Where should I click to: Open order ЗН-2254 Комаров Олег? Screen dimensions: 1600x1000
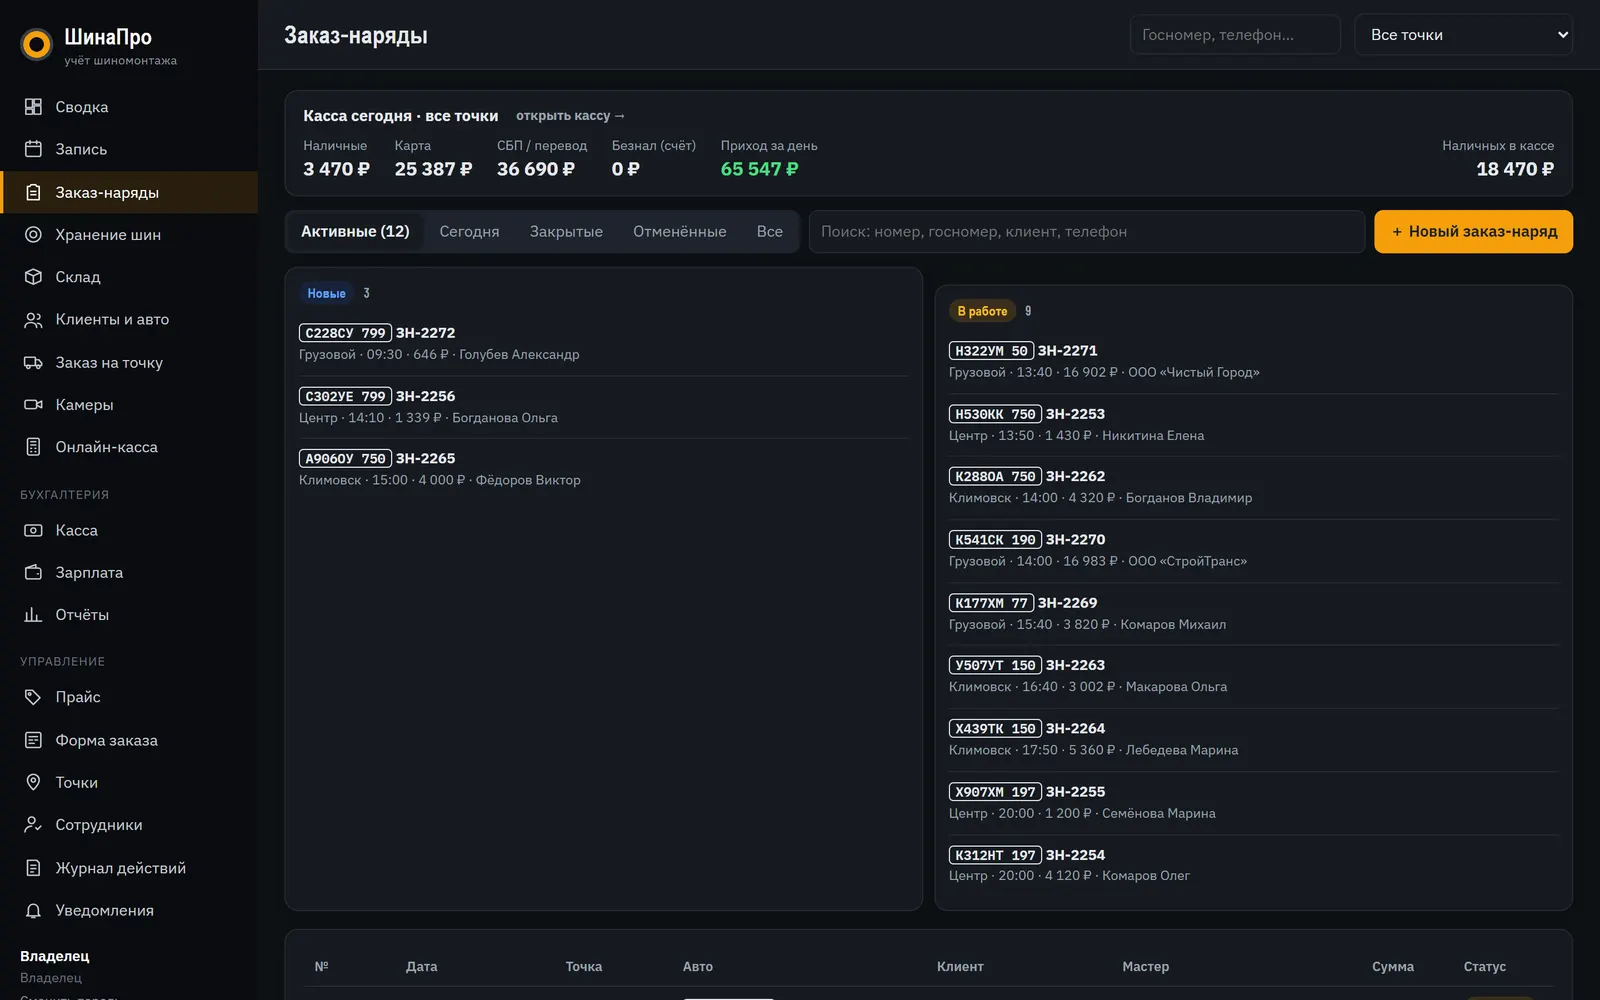click(1253, 865)
